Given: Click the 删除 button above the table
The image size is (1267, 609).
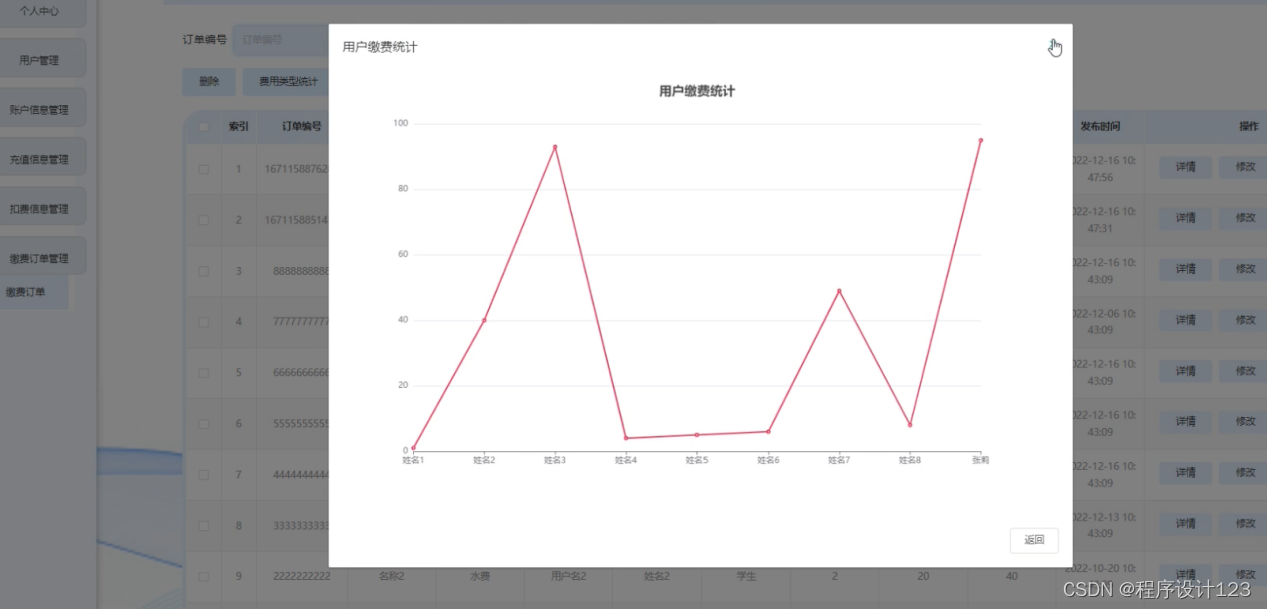Looking at the screenshot, I should pos(209,82).
